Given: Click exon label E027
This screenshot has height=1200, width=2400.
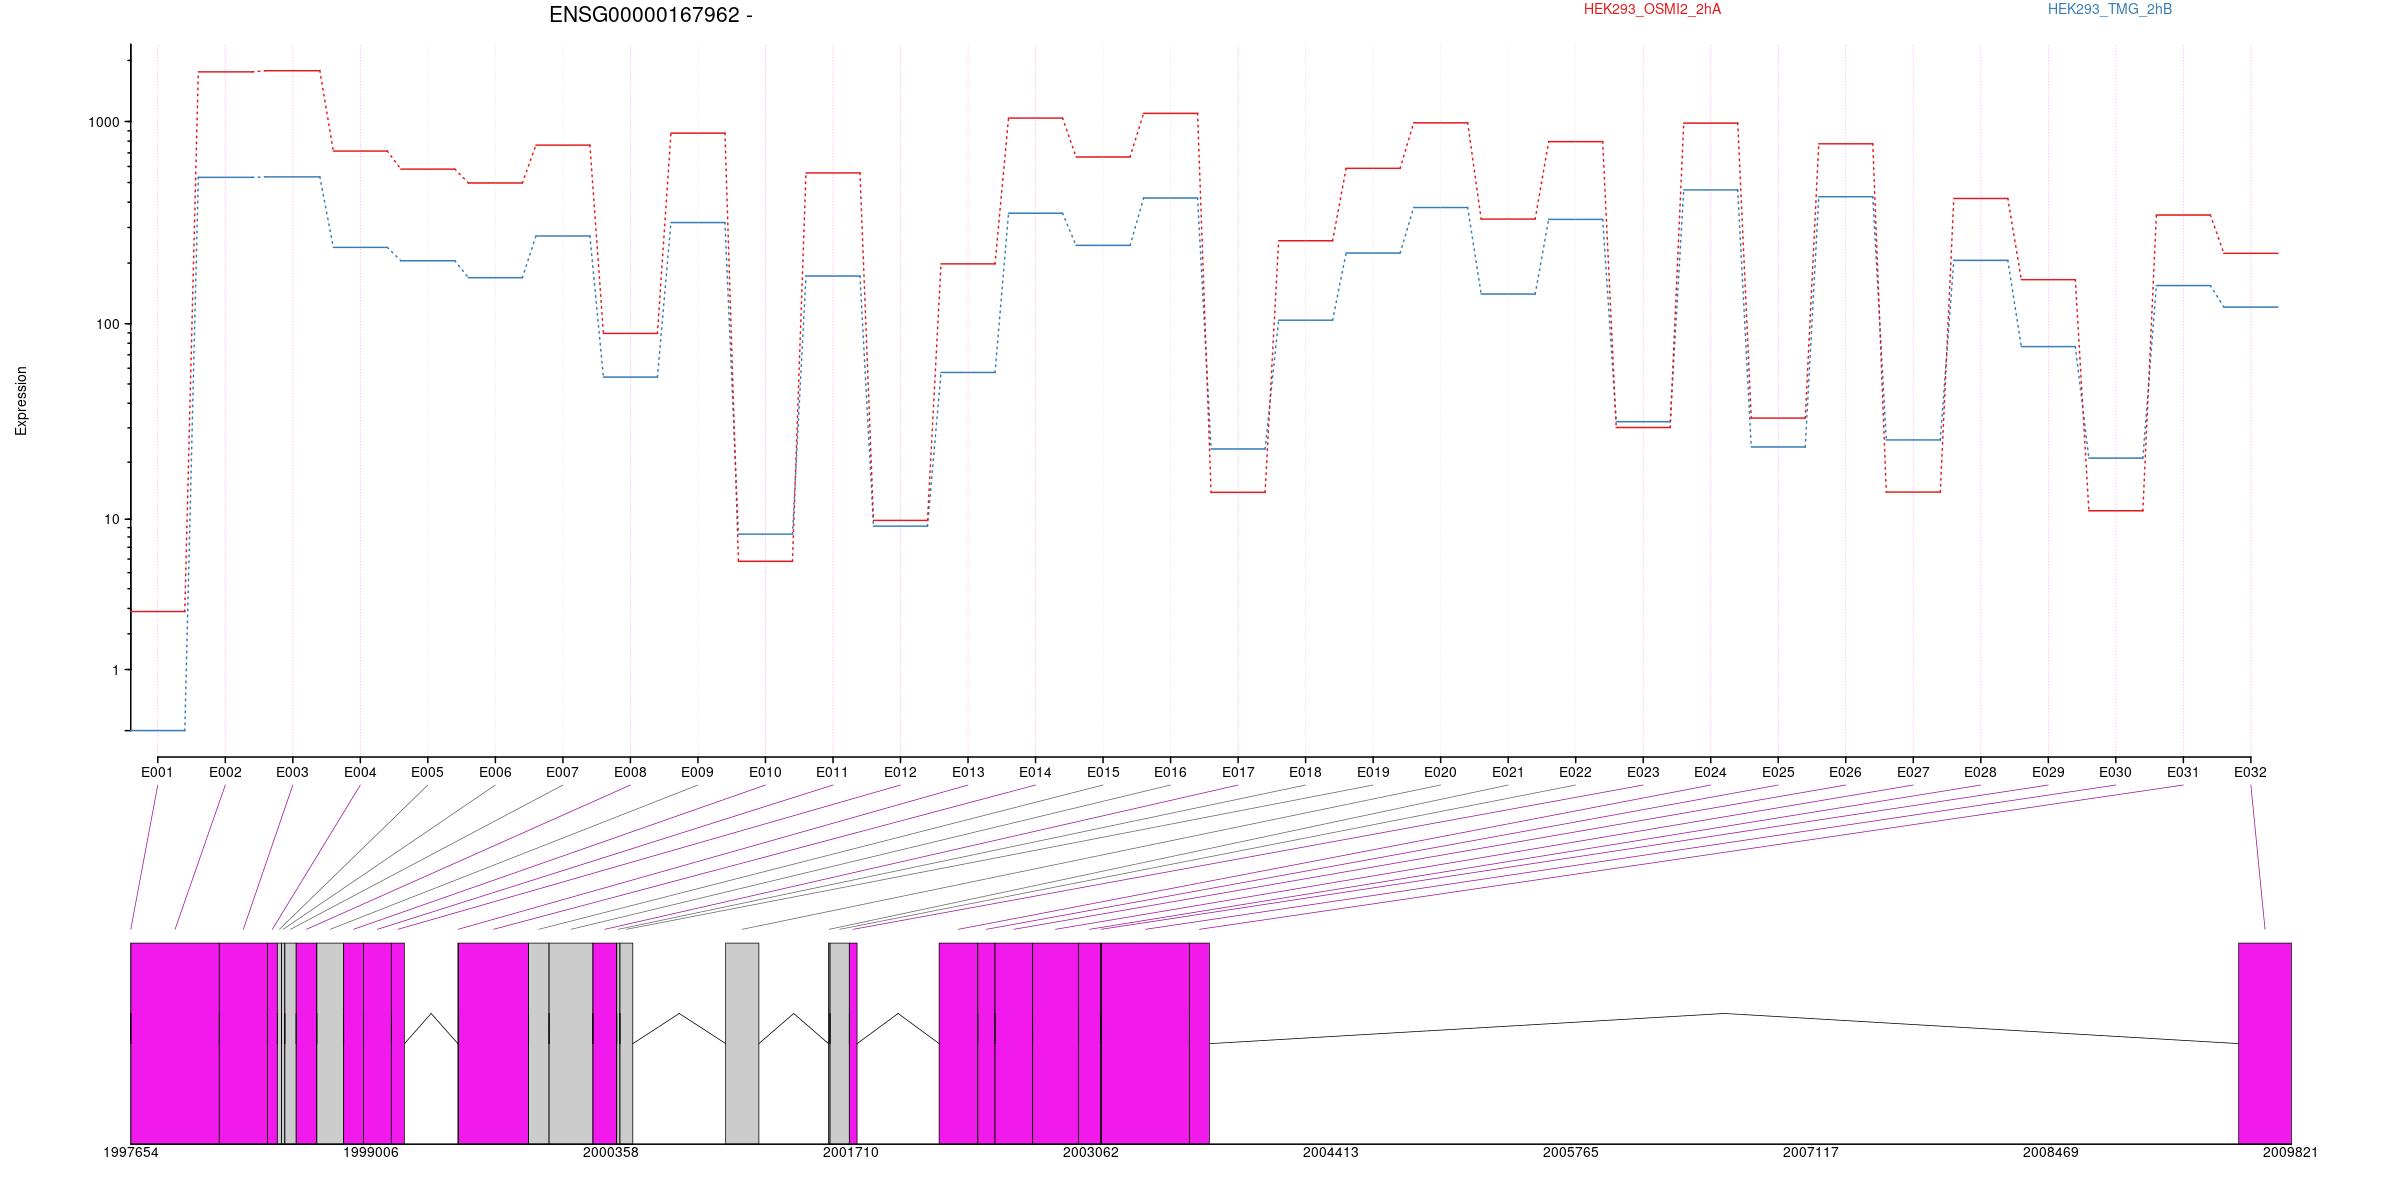Looking at the screenshot, I should point(1913,772).
